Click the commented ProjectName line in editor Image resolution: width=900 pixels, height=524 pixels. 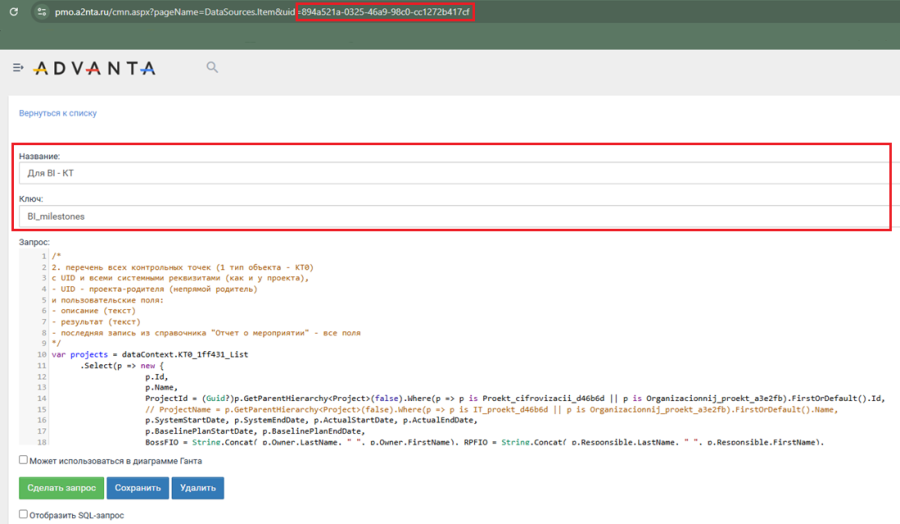[x=491, y=409]
